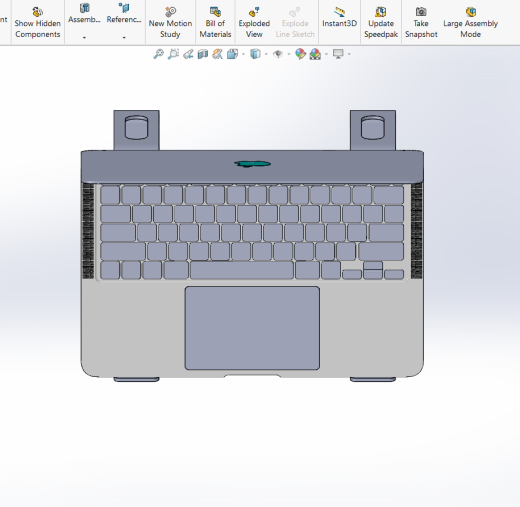Image resolution: width=520 pixels, height=507 pixels.
Task: Click Apply Scene icon
Action: pyautogui.click(x=315, y=54)
